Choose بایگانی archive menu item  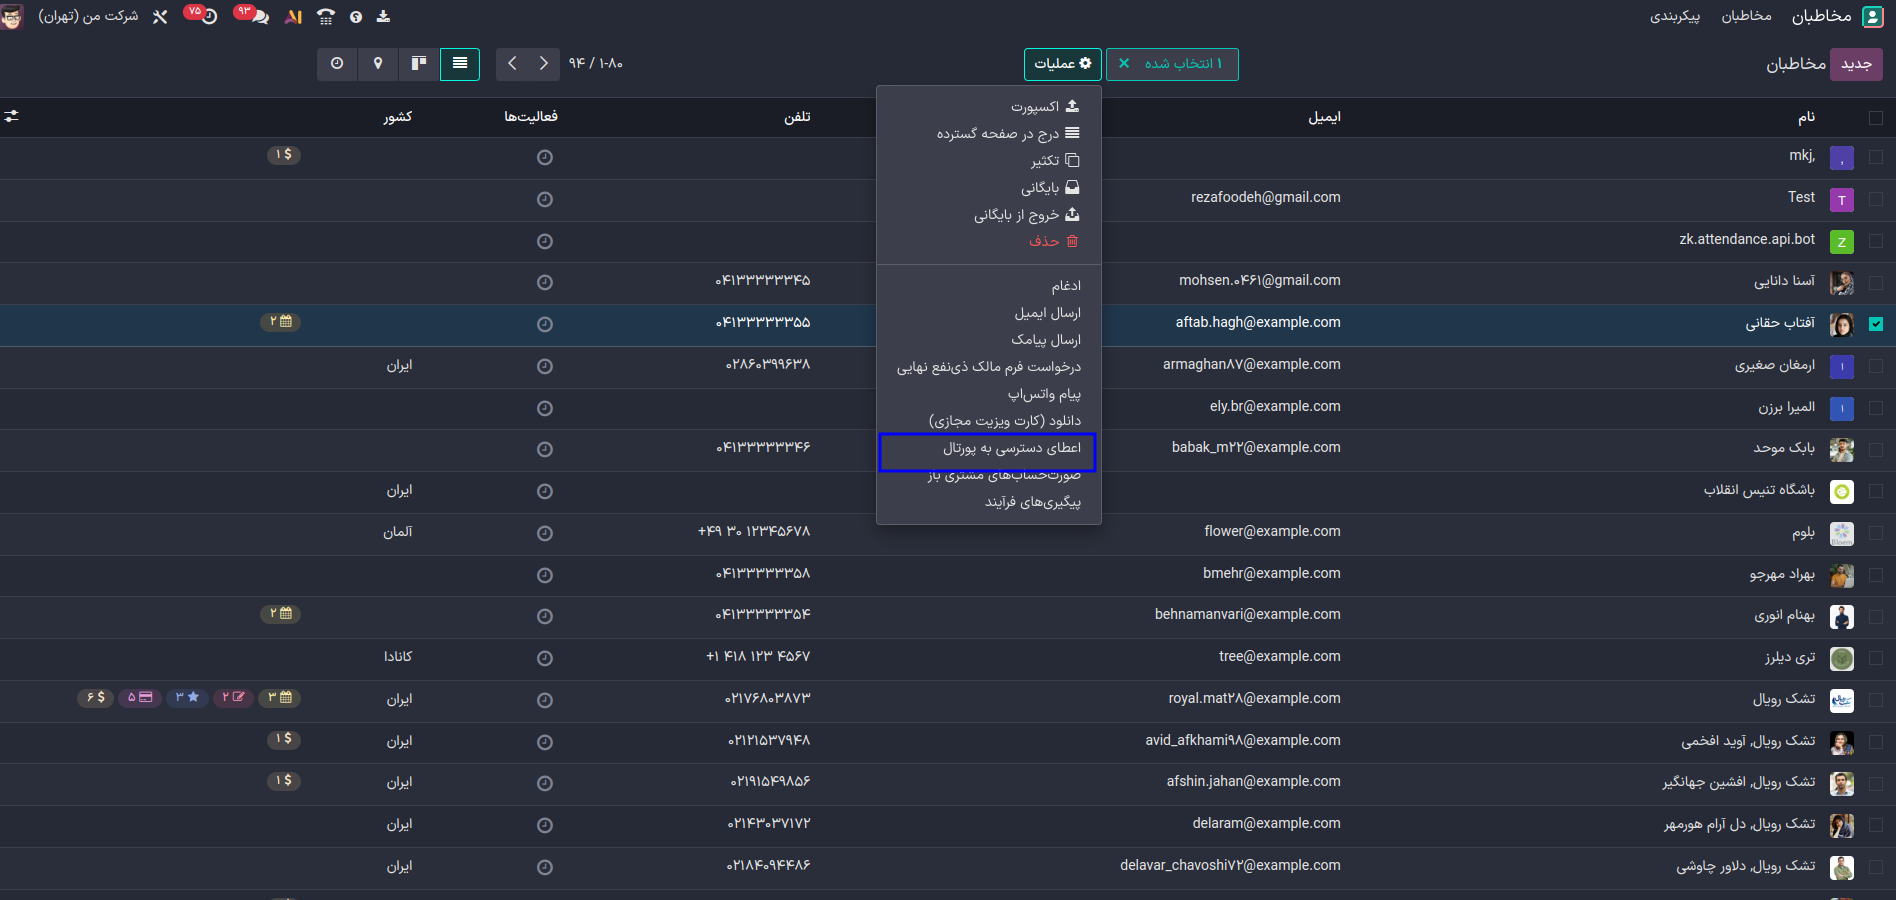(x=989, y=187)
